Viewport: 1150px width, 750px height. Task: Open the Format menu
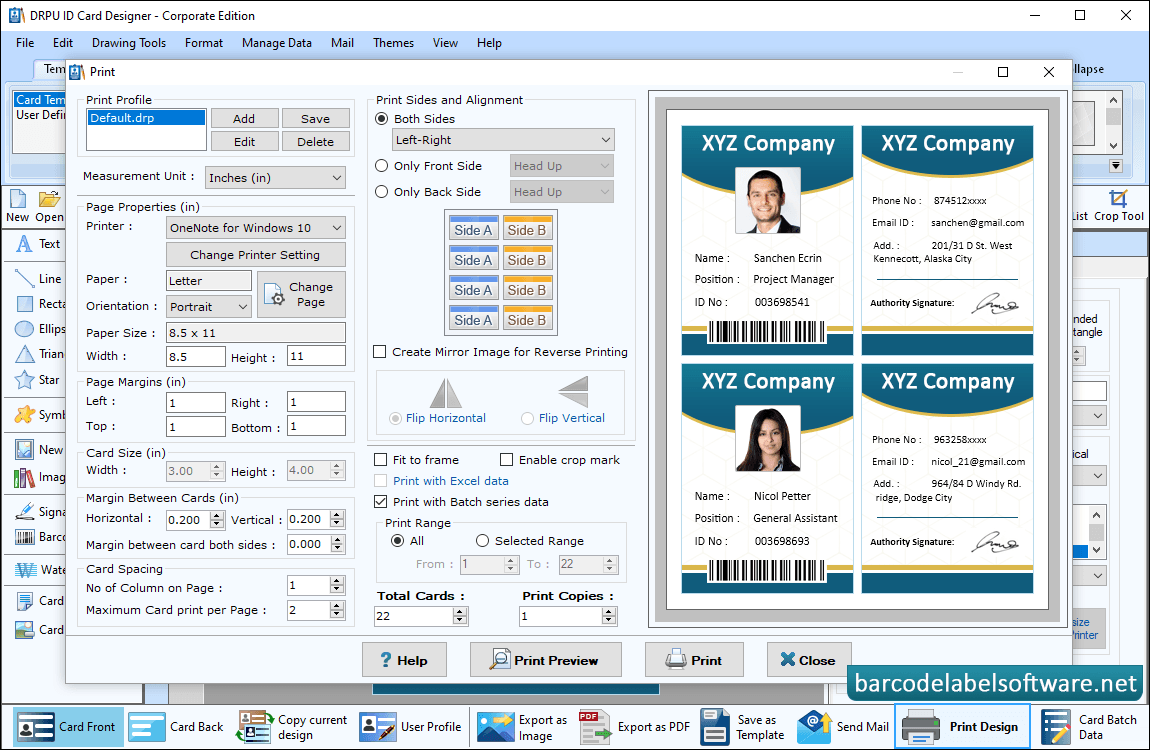[204, 43]
